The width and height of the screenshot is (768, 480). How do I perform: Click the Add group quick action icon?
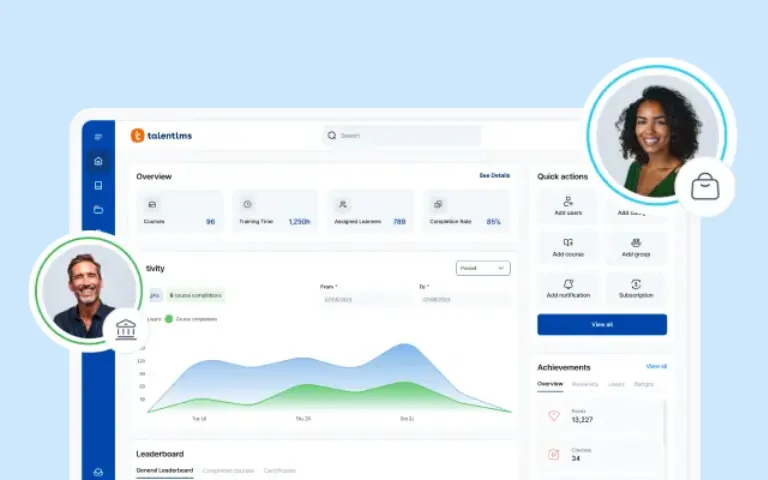point(636,242)
